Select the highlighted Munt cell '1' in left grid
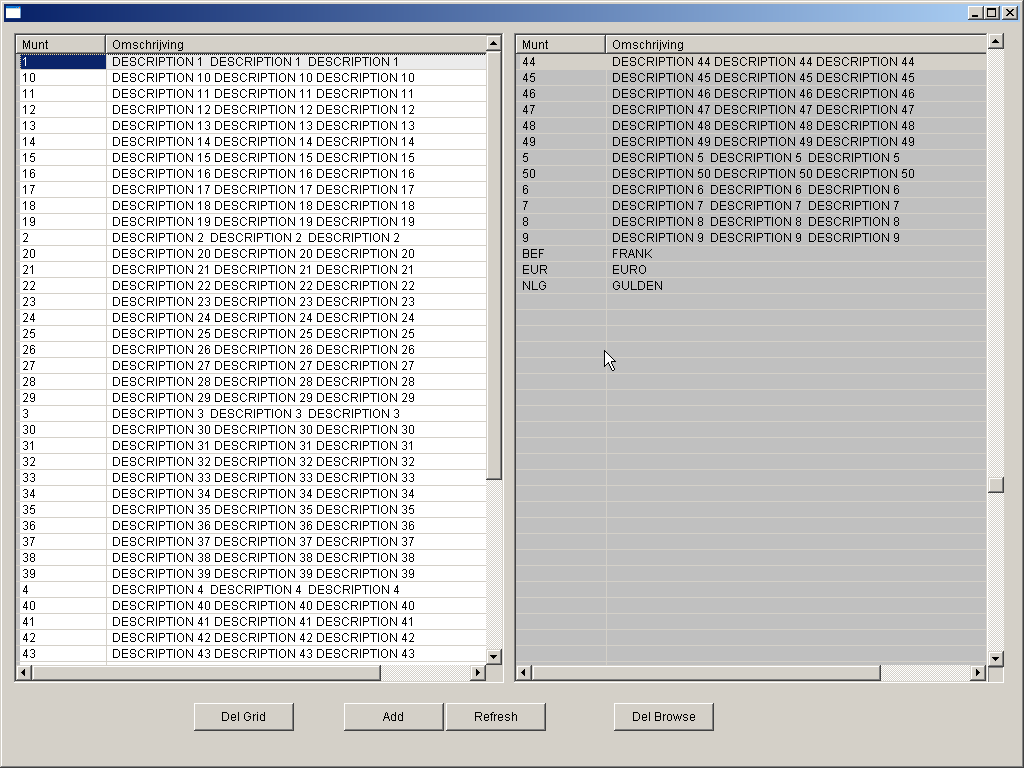 tap(61, 61)
